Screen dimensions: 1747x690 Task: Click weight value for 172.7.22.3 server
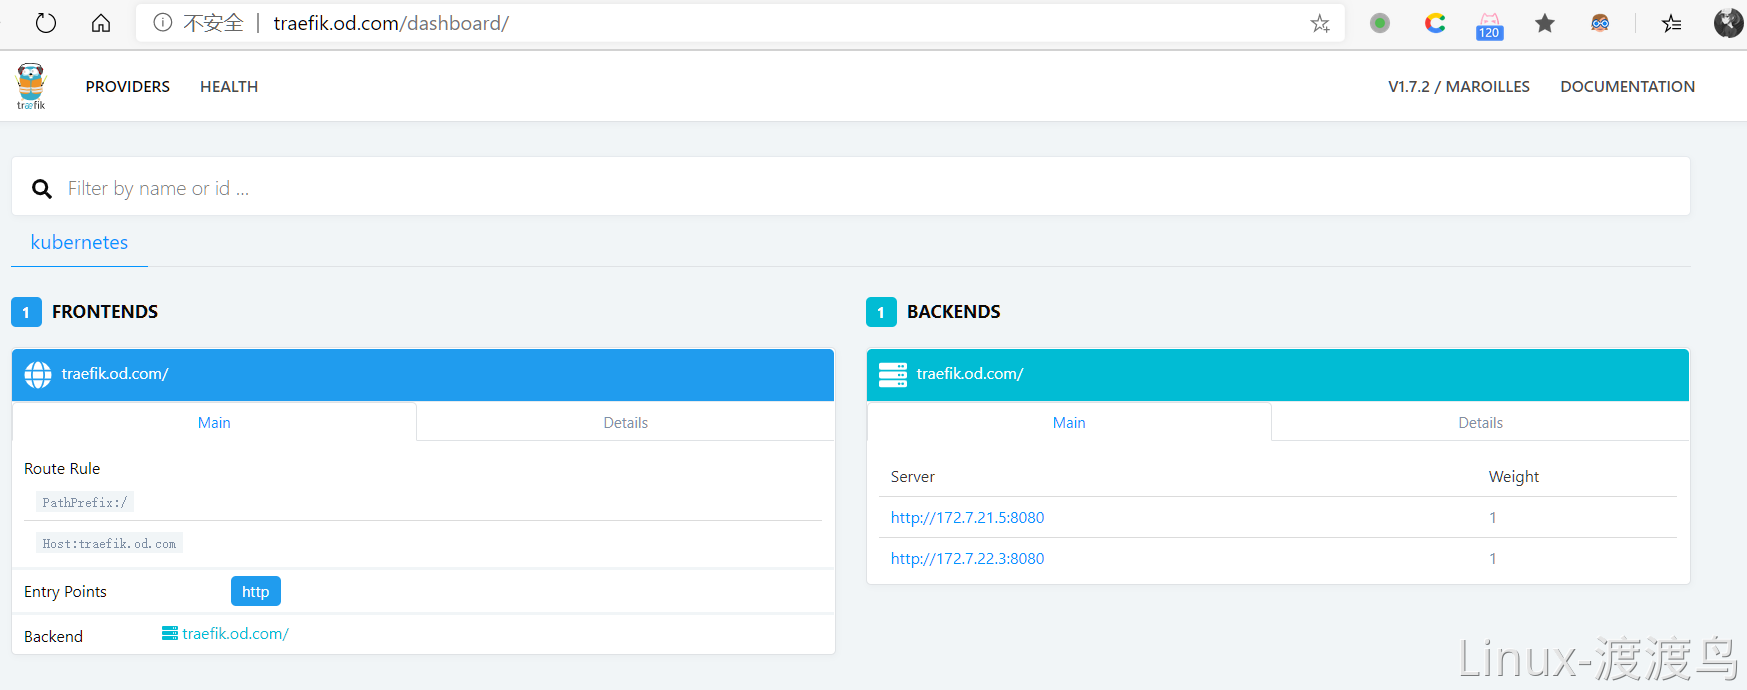(x=1493, y=558)
